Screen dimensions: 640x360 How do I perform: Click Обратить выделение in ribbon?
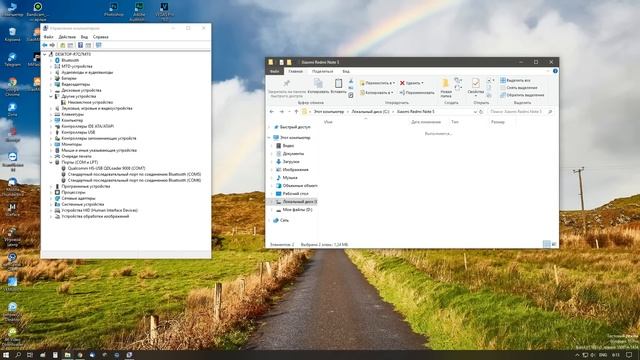point(522,95)
